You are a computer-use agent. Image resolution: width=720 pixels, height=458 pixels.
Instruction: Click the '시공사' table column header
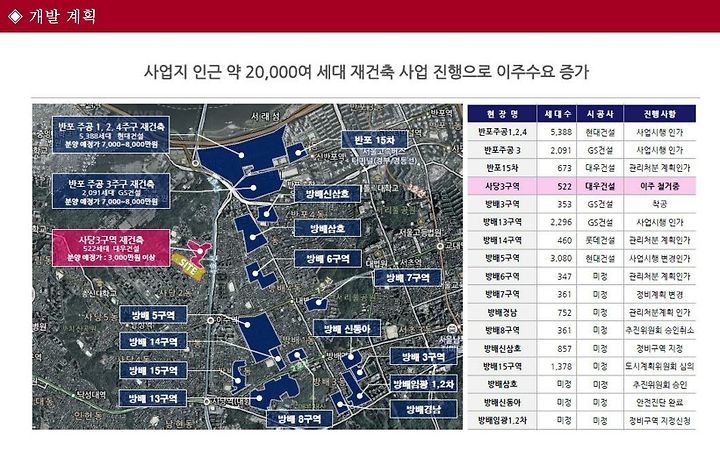600,113
